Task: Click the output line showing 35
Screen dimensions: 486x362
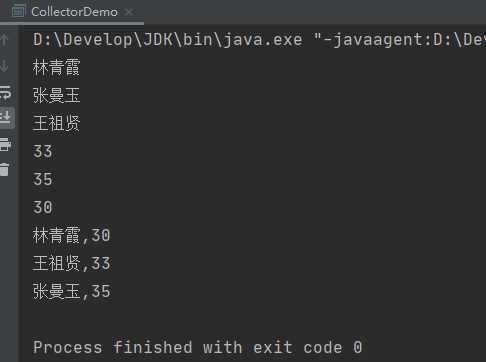Action: point(43,179)
